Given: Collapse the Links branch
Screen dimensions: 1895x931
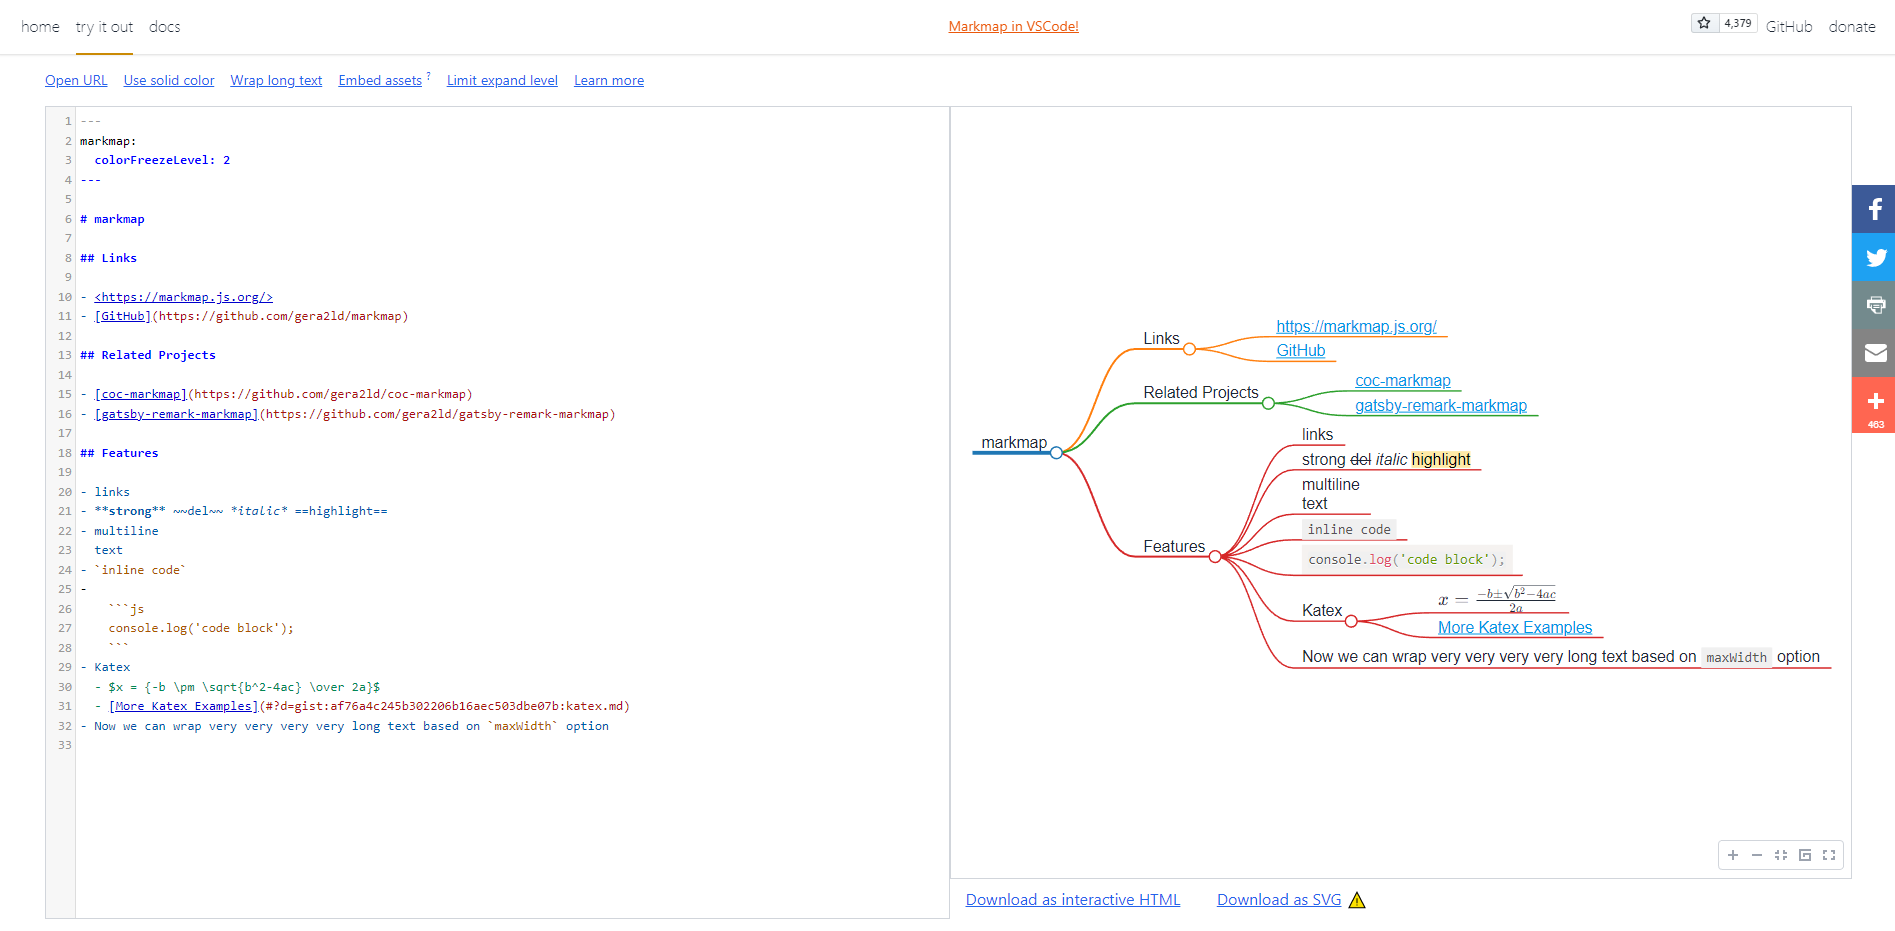Looking at the screenshot, I should (x=1189, y=349).
